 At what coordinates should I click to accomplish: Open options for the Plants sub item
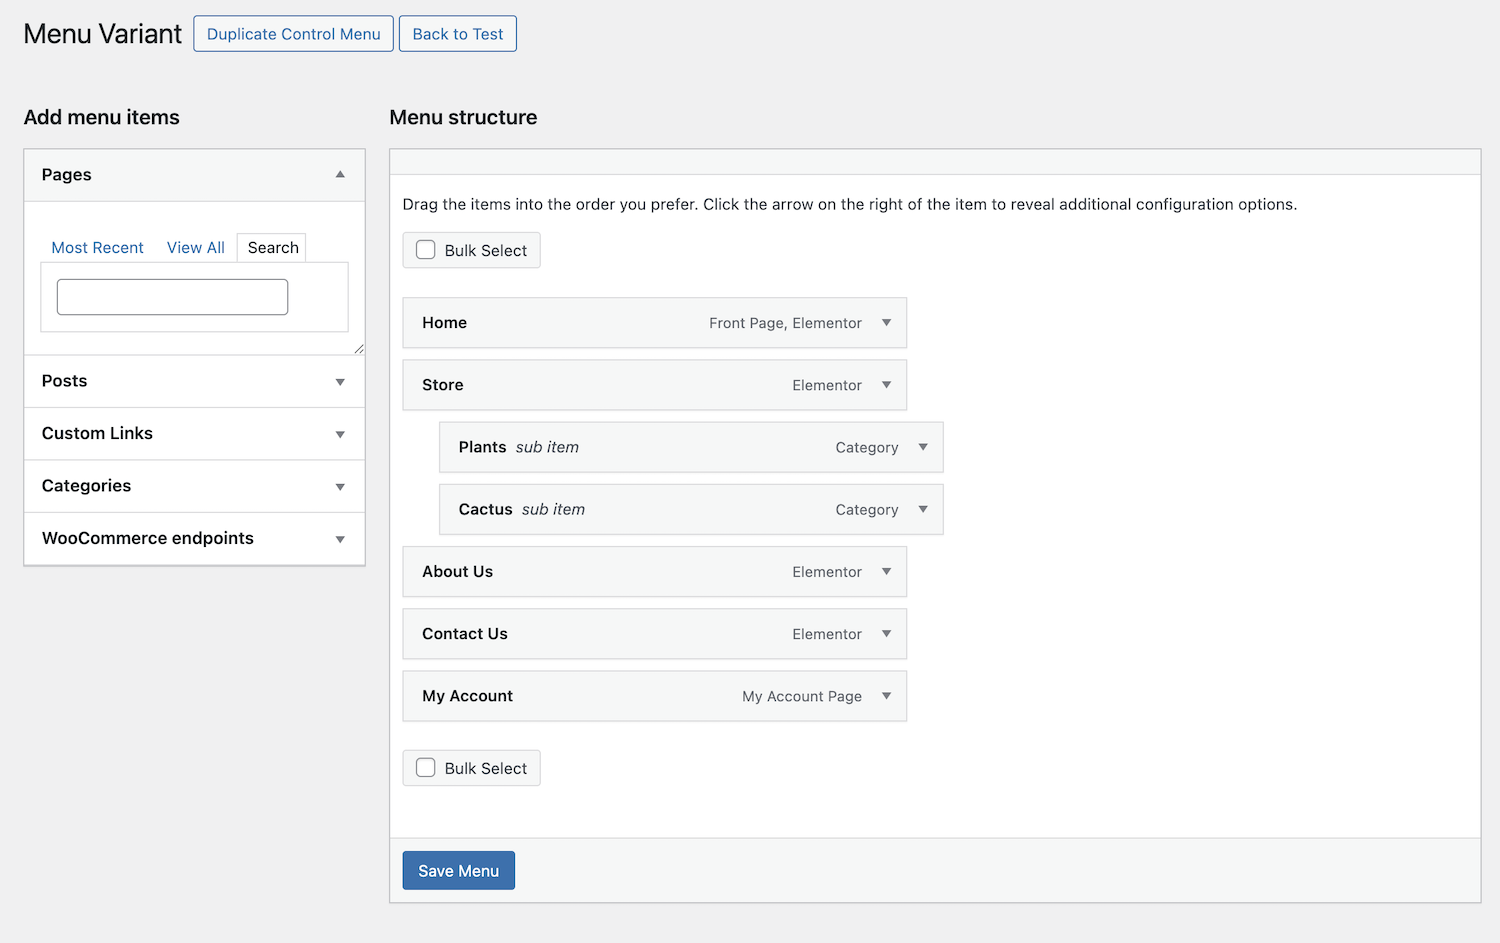[x=922, y=447]
